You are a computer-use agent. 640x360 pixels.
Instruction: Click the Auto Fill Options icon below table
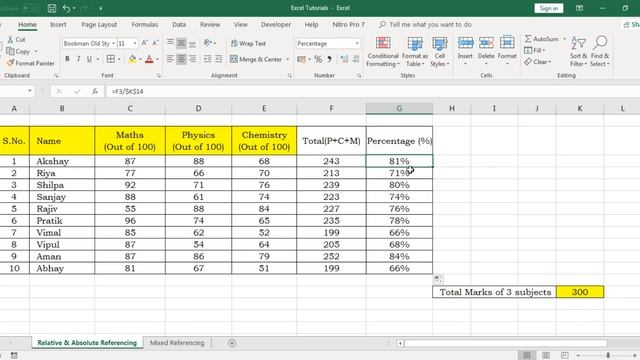click(x=438, y=279)
